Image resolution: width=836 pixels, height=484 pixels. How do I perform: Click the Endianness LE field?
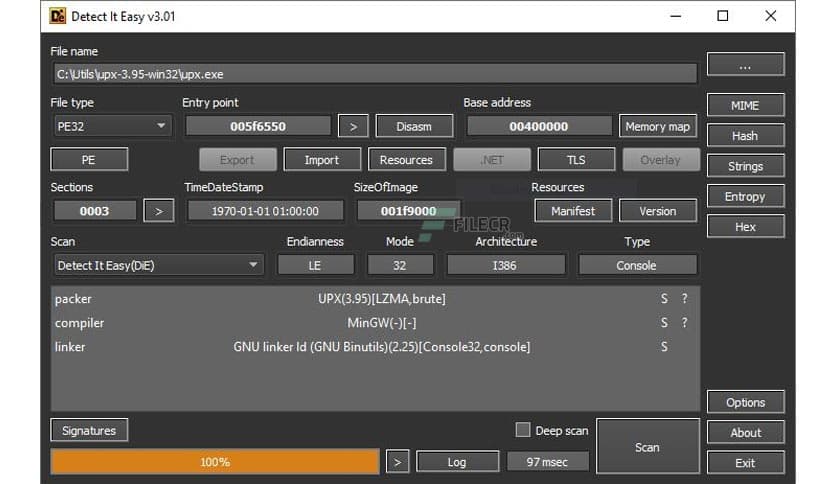click(x=315, y=265)
